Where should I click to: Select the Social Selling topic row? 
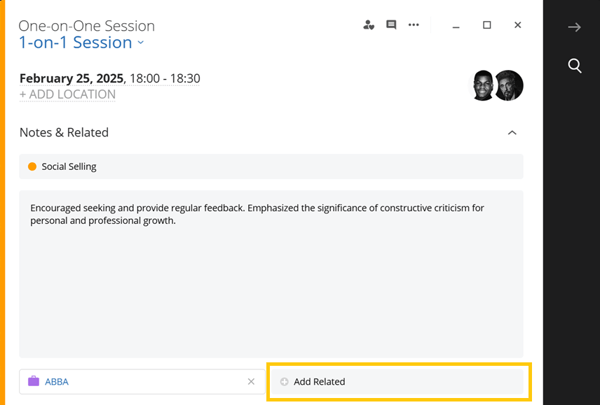(x=271, y=167)
